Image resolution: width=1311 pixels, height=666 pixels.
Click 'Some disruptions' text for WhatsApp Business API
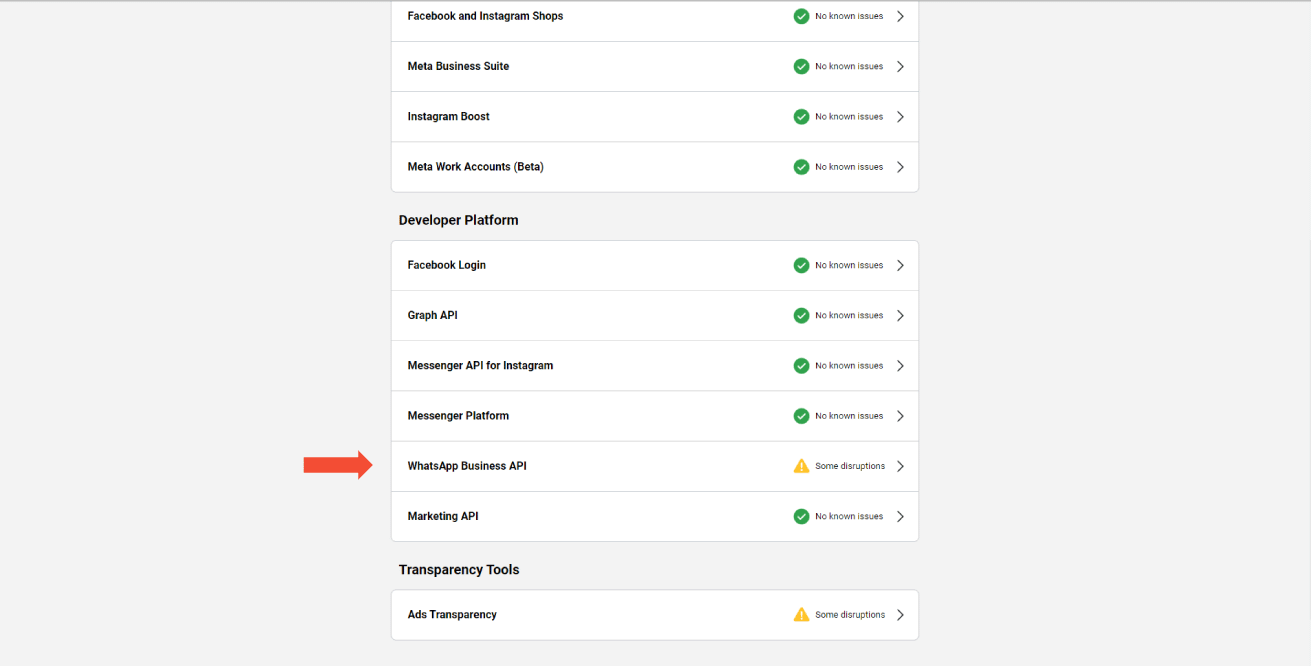[850, 466]
